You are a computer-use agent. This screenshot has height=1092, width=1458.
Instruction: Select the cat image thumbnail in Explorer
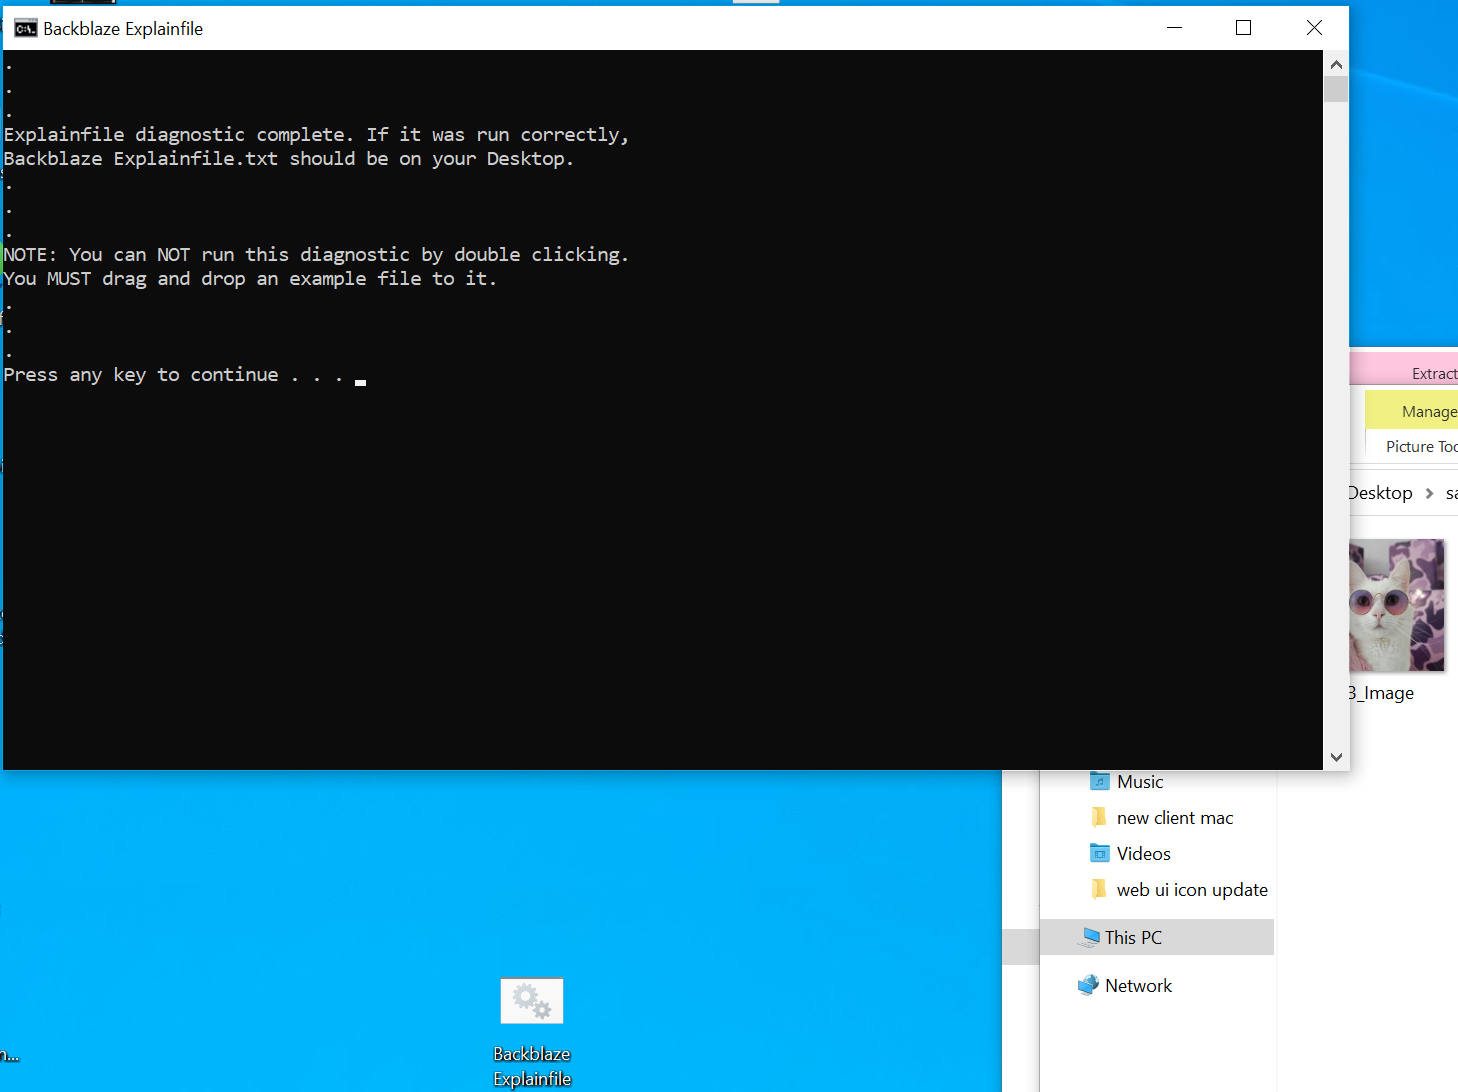point(1397,605)
